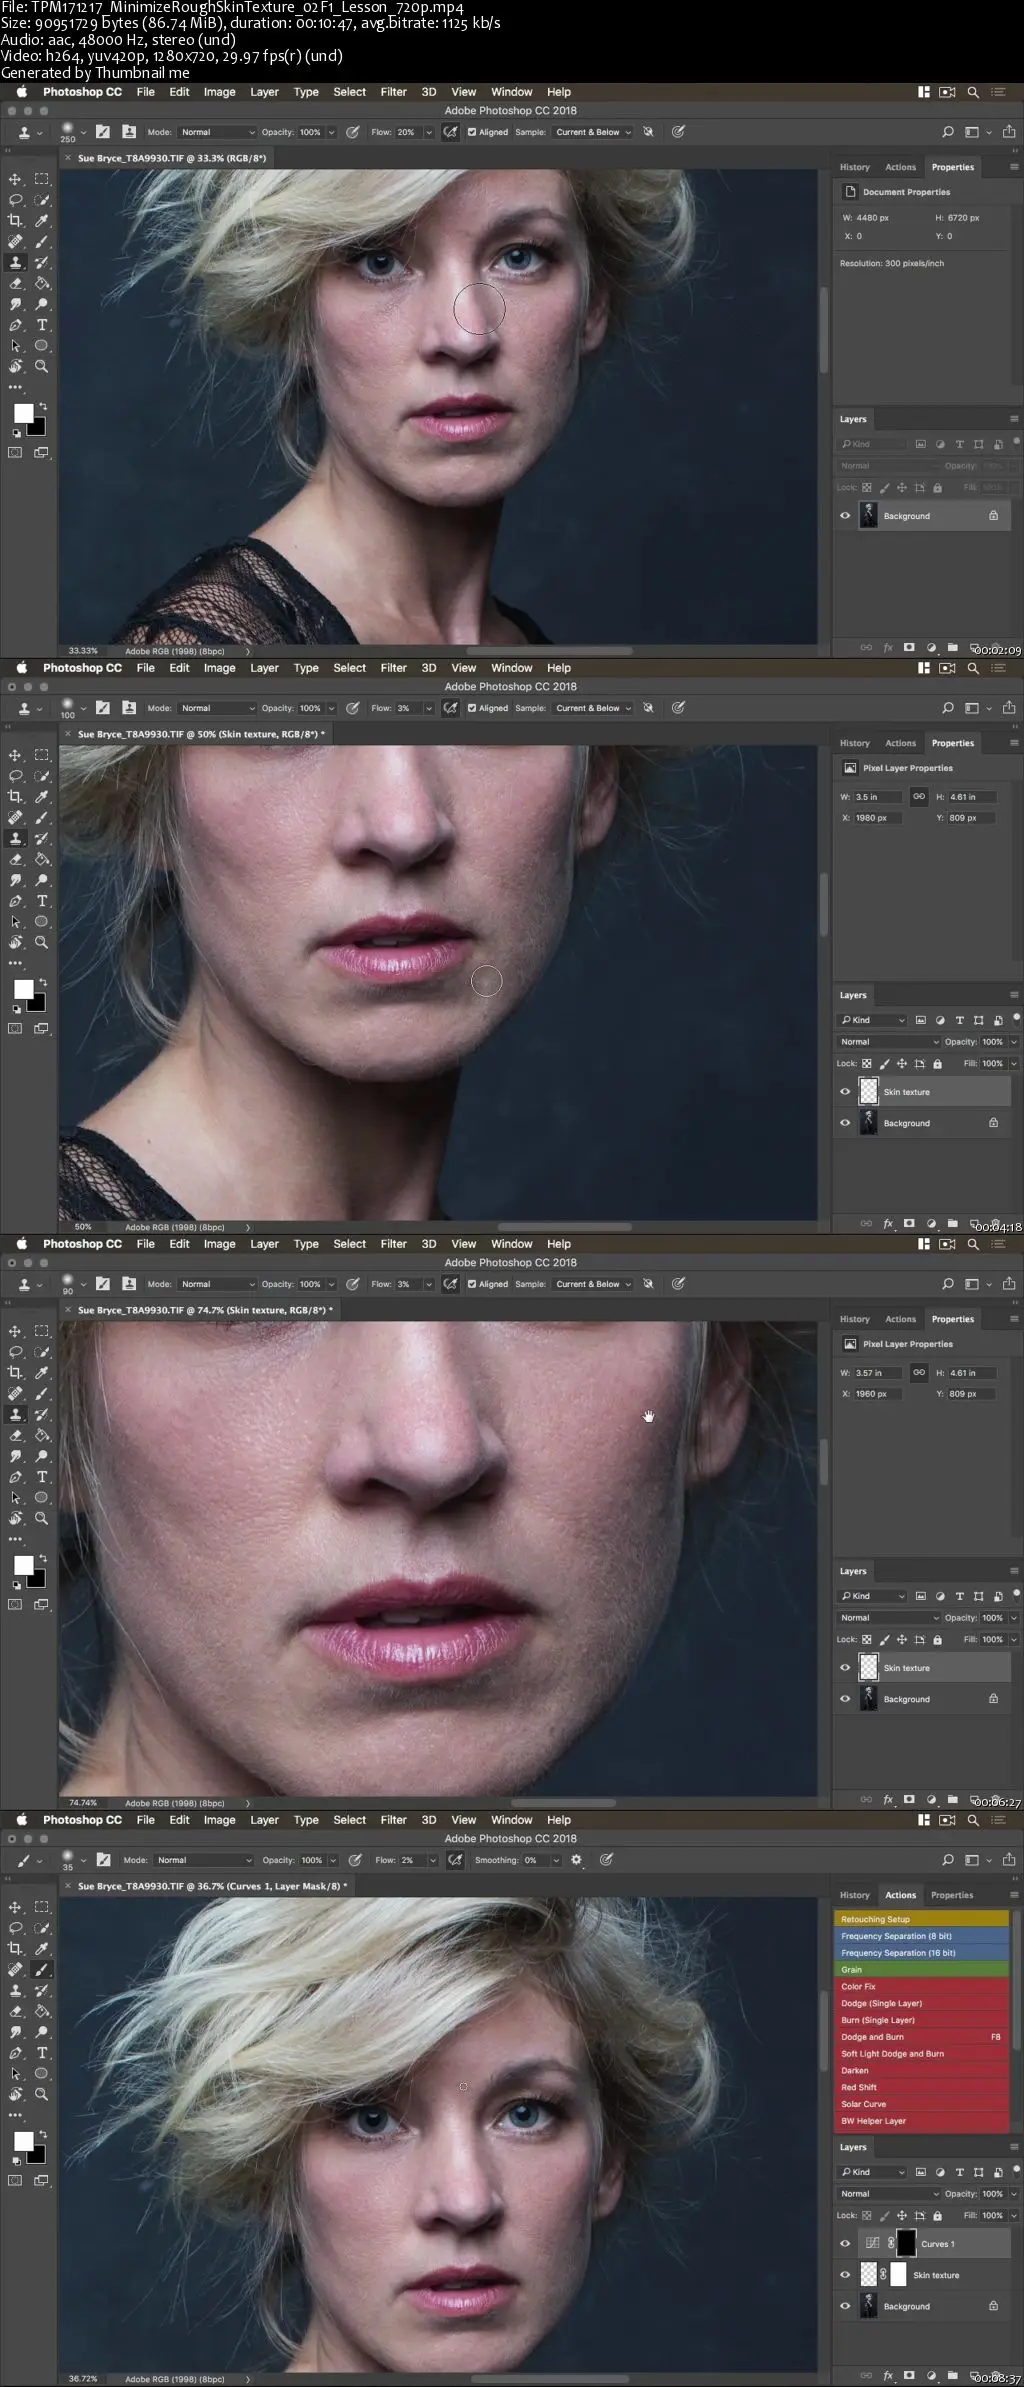The width and height of the screenshot is (1024, 2387).
Task: Run the Retouching Setup action
Action: [921, 1919]
